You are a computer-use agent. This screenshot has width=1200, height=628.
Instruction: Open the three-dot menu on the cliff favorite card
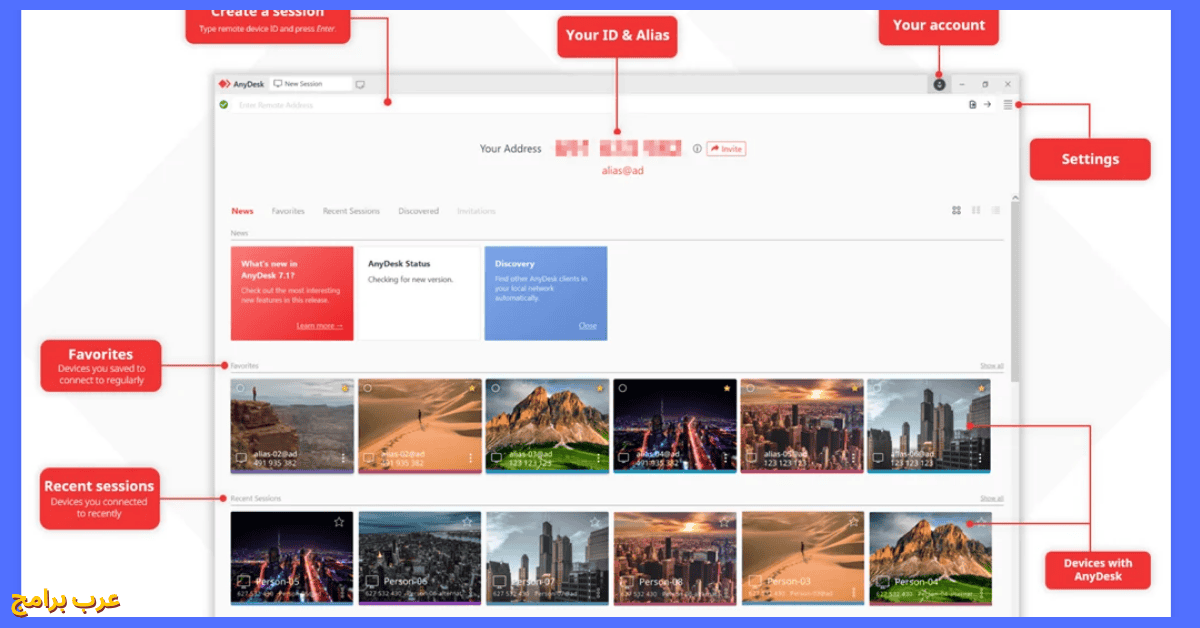coord(343,458)
